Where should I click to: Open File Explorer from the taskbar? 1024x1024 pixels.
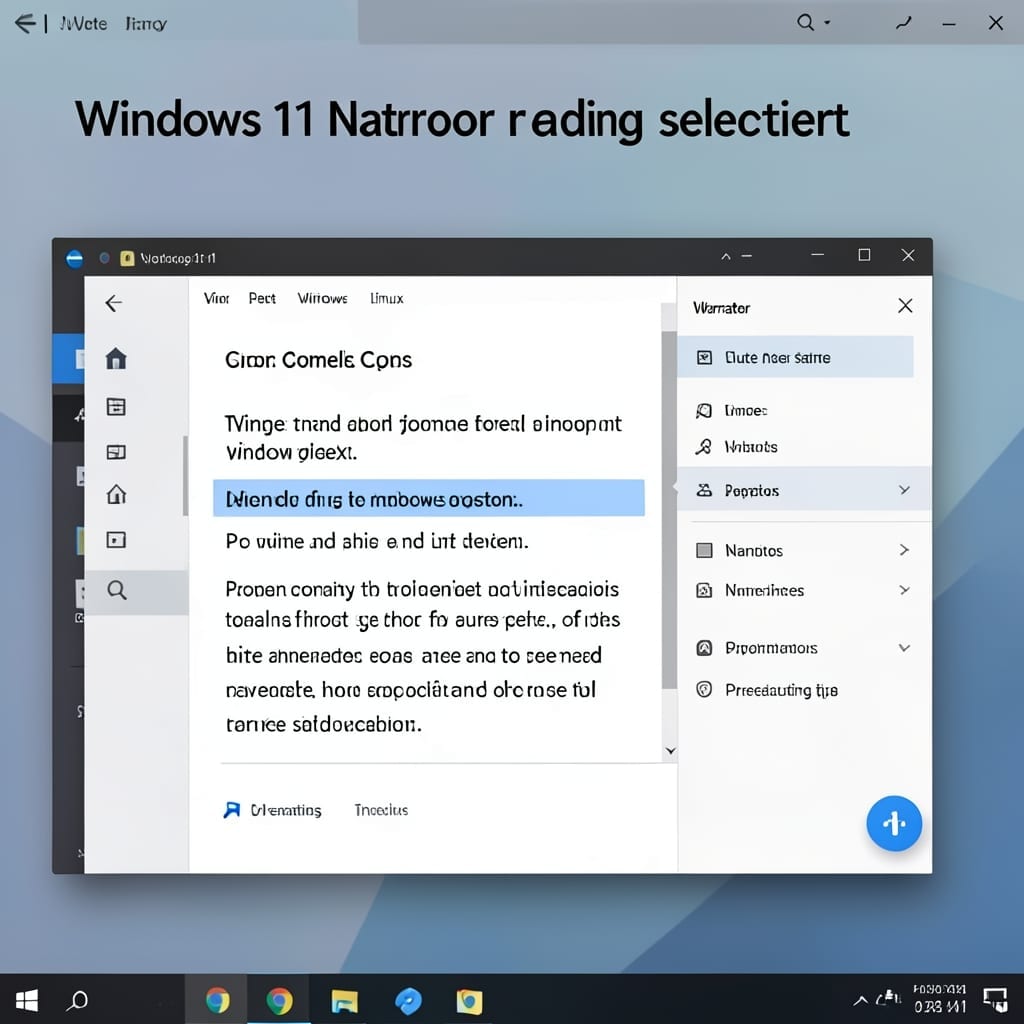click(344, 1001)
